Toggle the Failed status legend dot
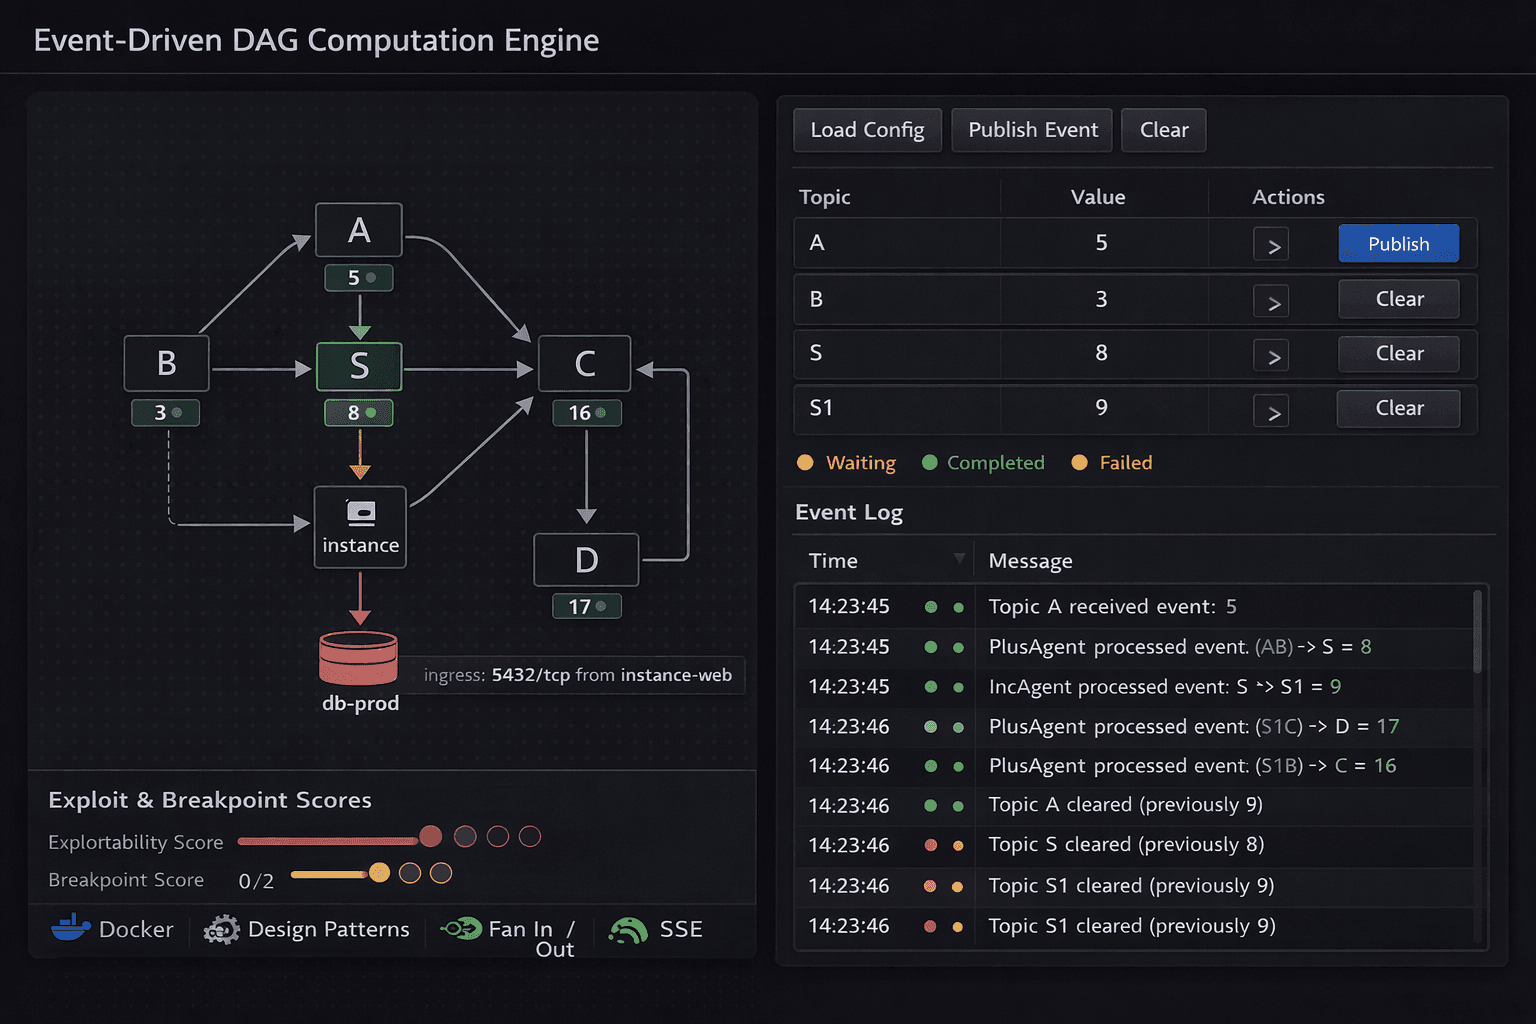This screenshot has height=1024, width=1536. click(x=1079, y=462)
